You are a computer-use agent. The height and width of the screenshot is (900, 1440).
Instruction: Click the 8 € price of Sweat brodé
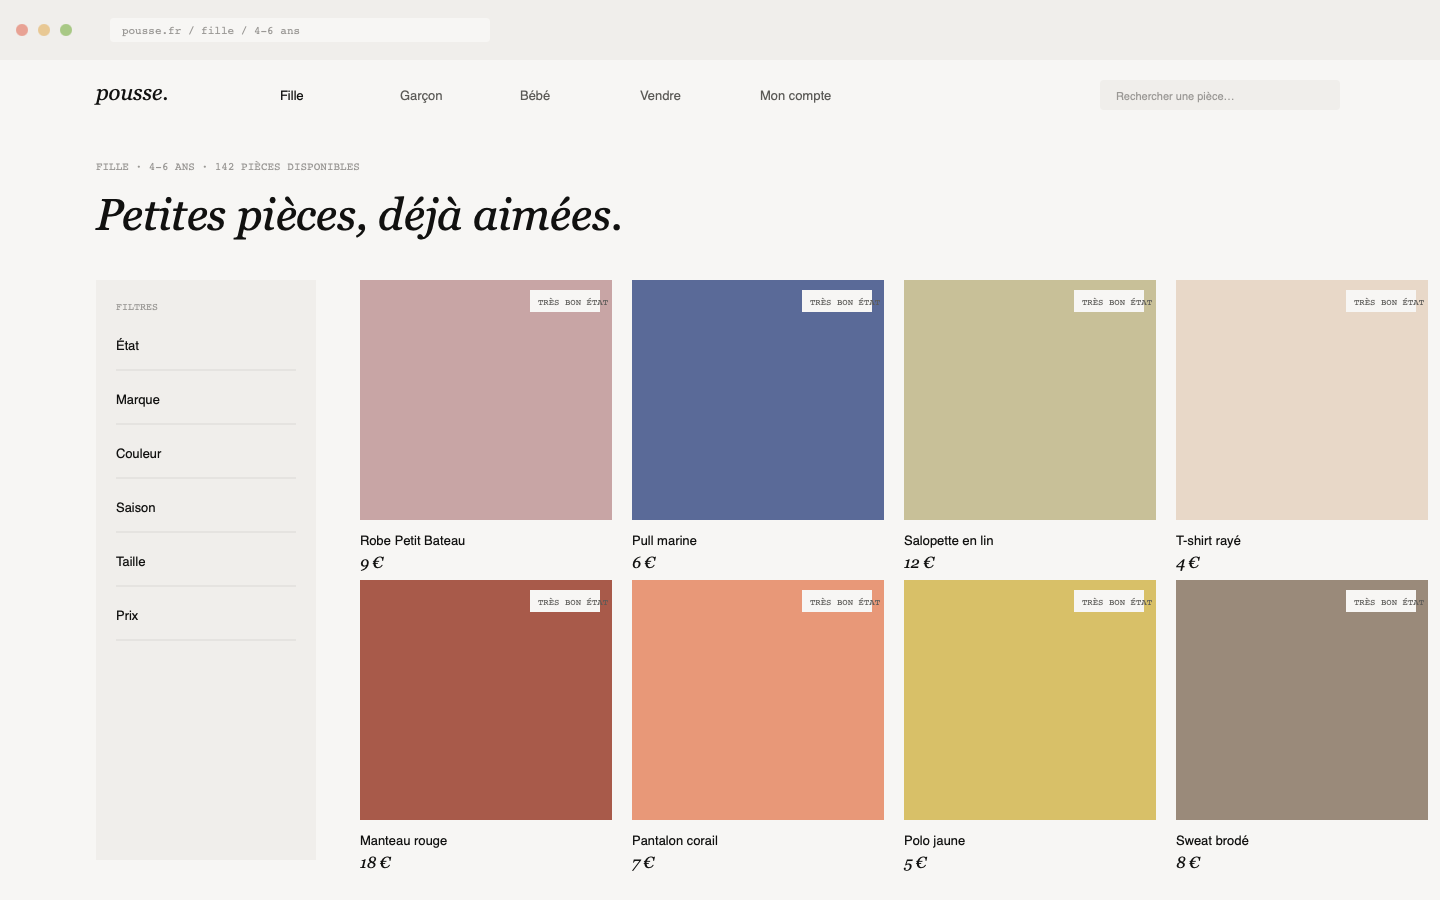click(x=1188, y=863)
